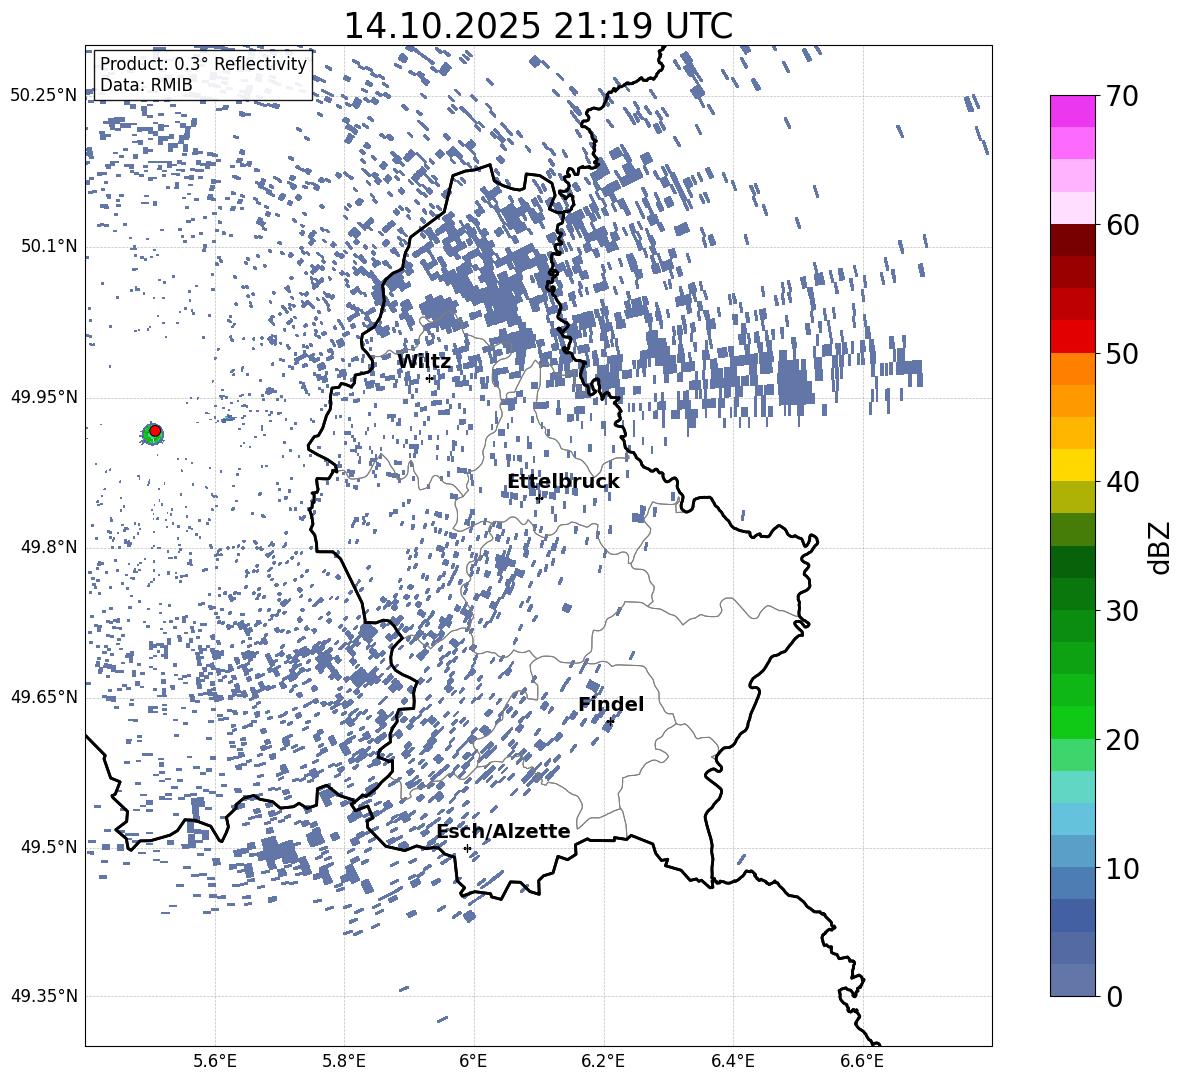This screenshot has height=1081, width=1184.
Task: Click the slate-blue bottom colorbar segment
Action: (x=1073, y=980)
